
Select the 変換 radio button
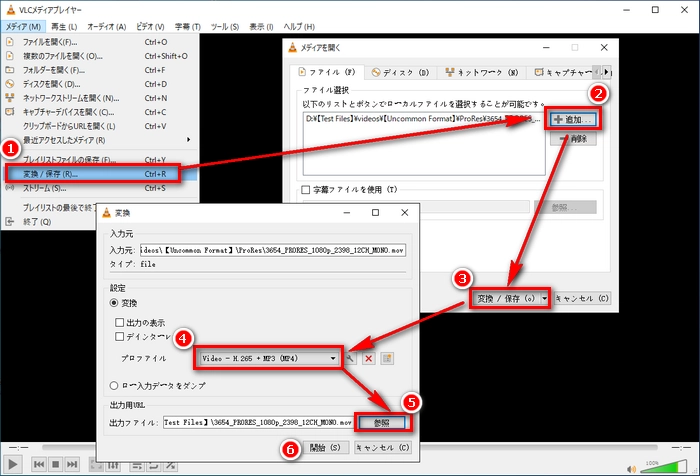[114, 303]
